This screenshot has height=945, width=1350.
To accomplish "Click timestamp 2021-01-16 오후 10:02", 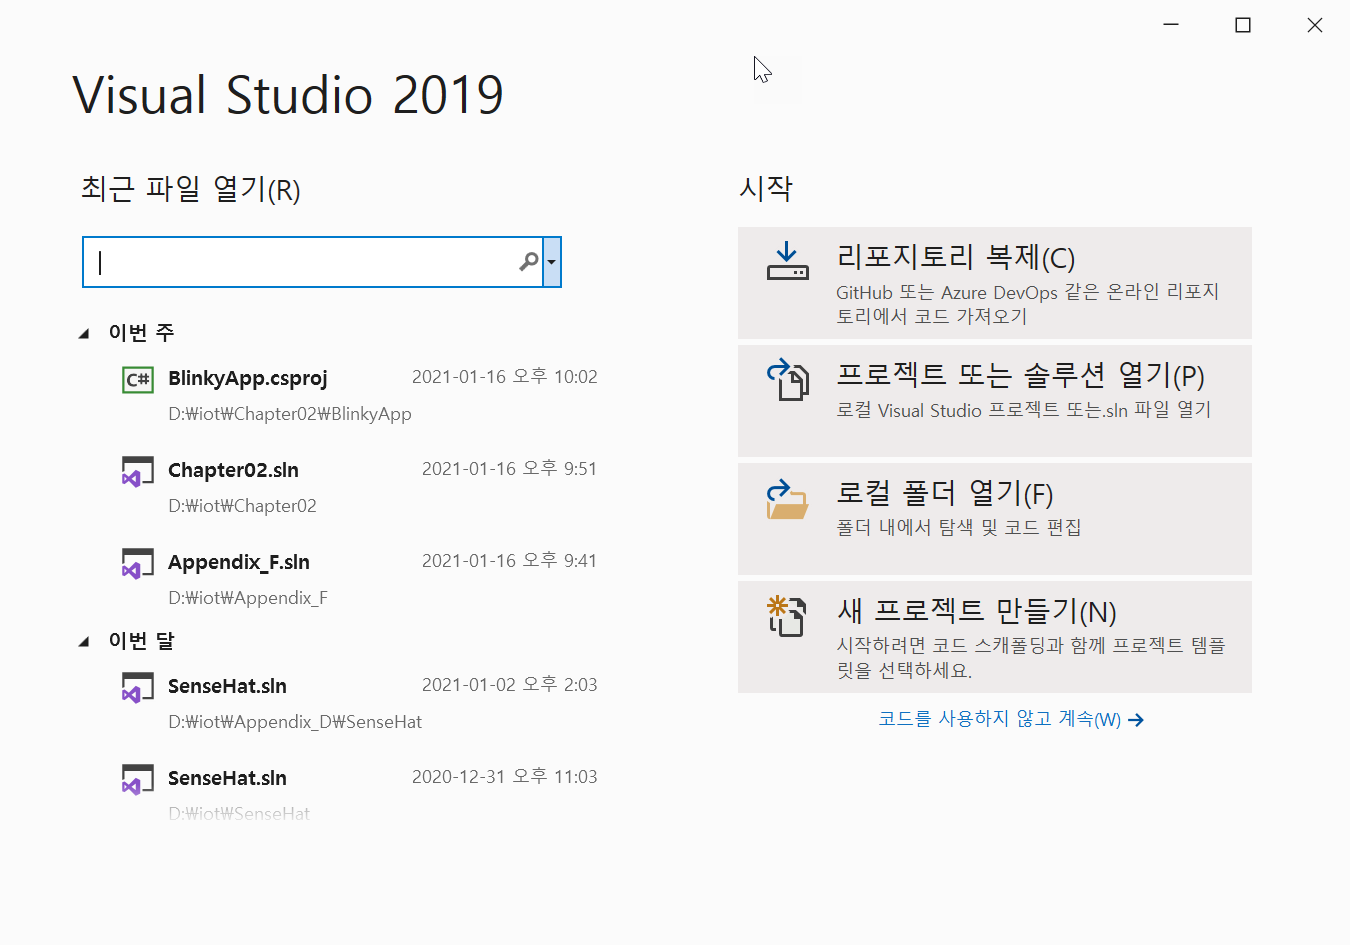I will coord(505,377).
